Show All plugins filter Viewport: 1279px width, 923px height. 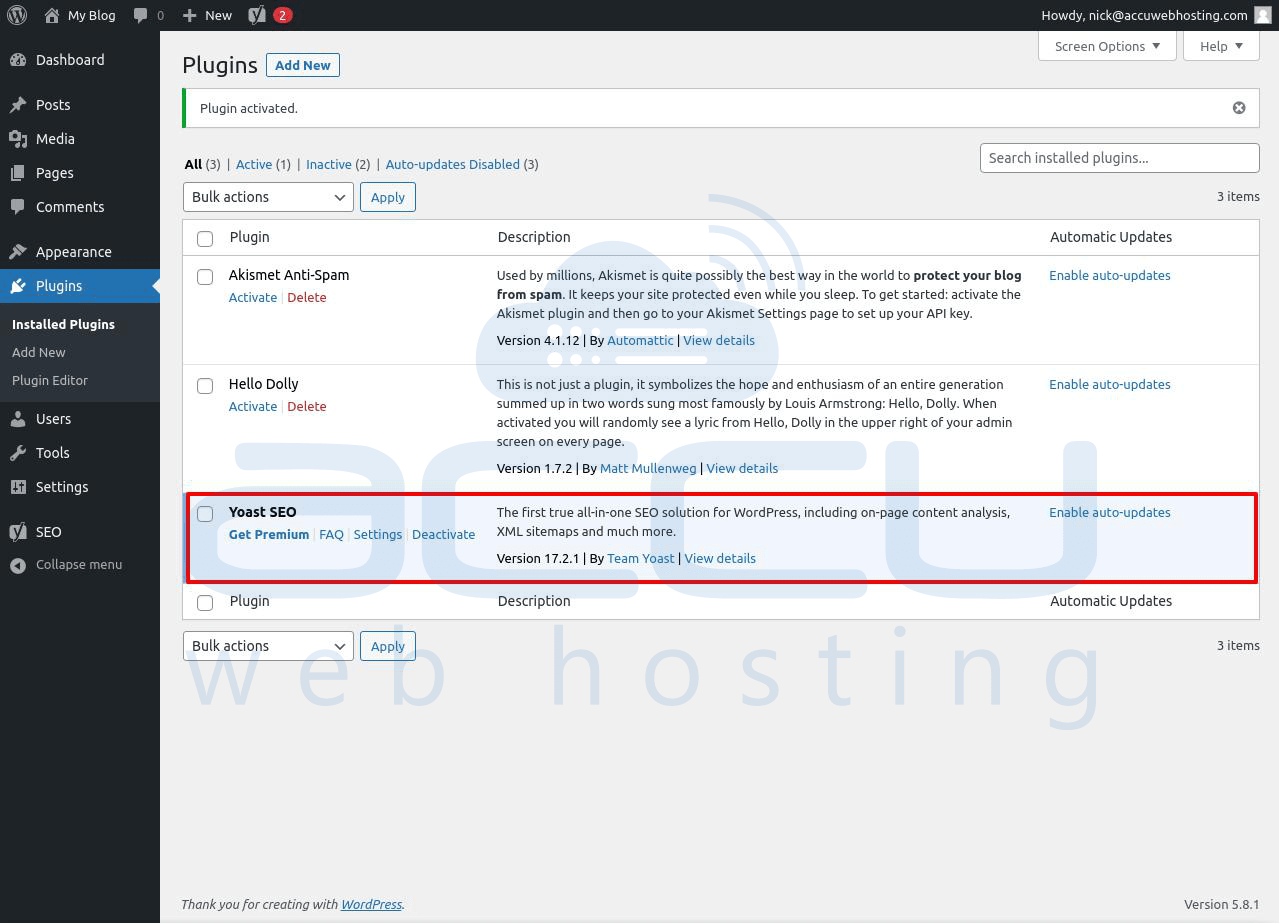(193, 164)
